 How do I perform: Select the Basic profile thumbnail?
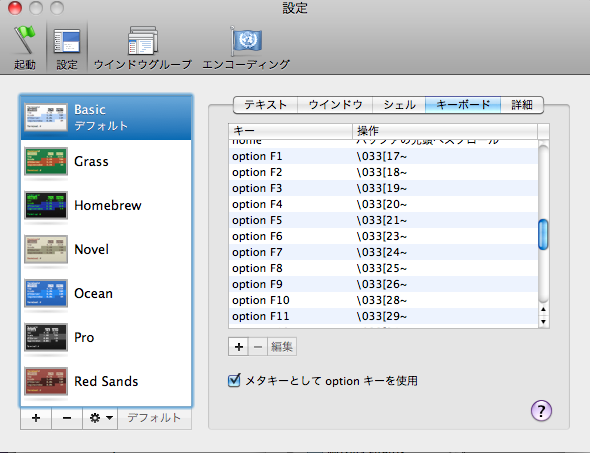[x=46, y=117]
